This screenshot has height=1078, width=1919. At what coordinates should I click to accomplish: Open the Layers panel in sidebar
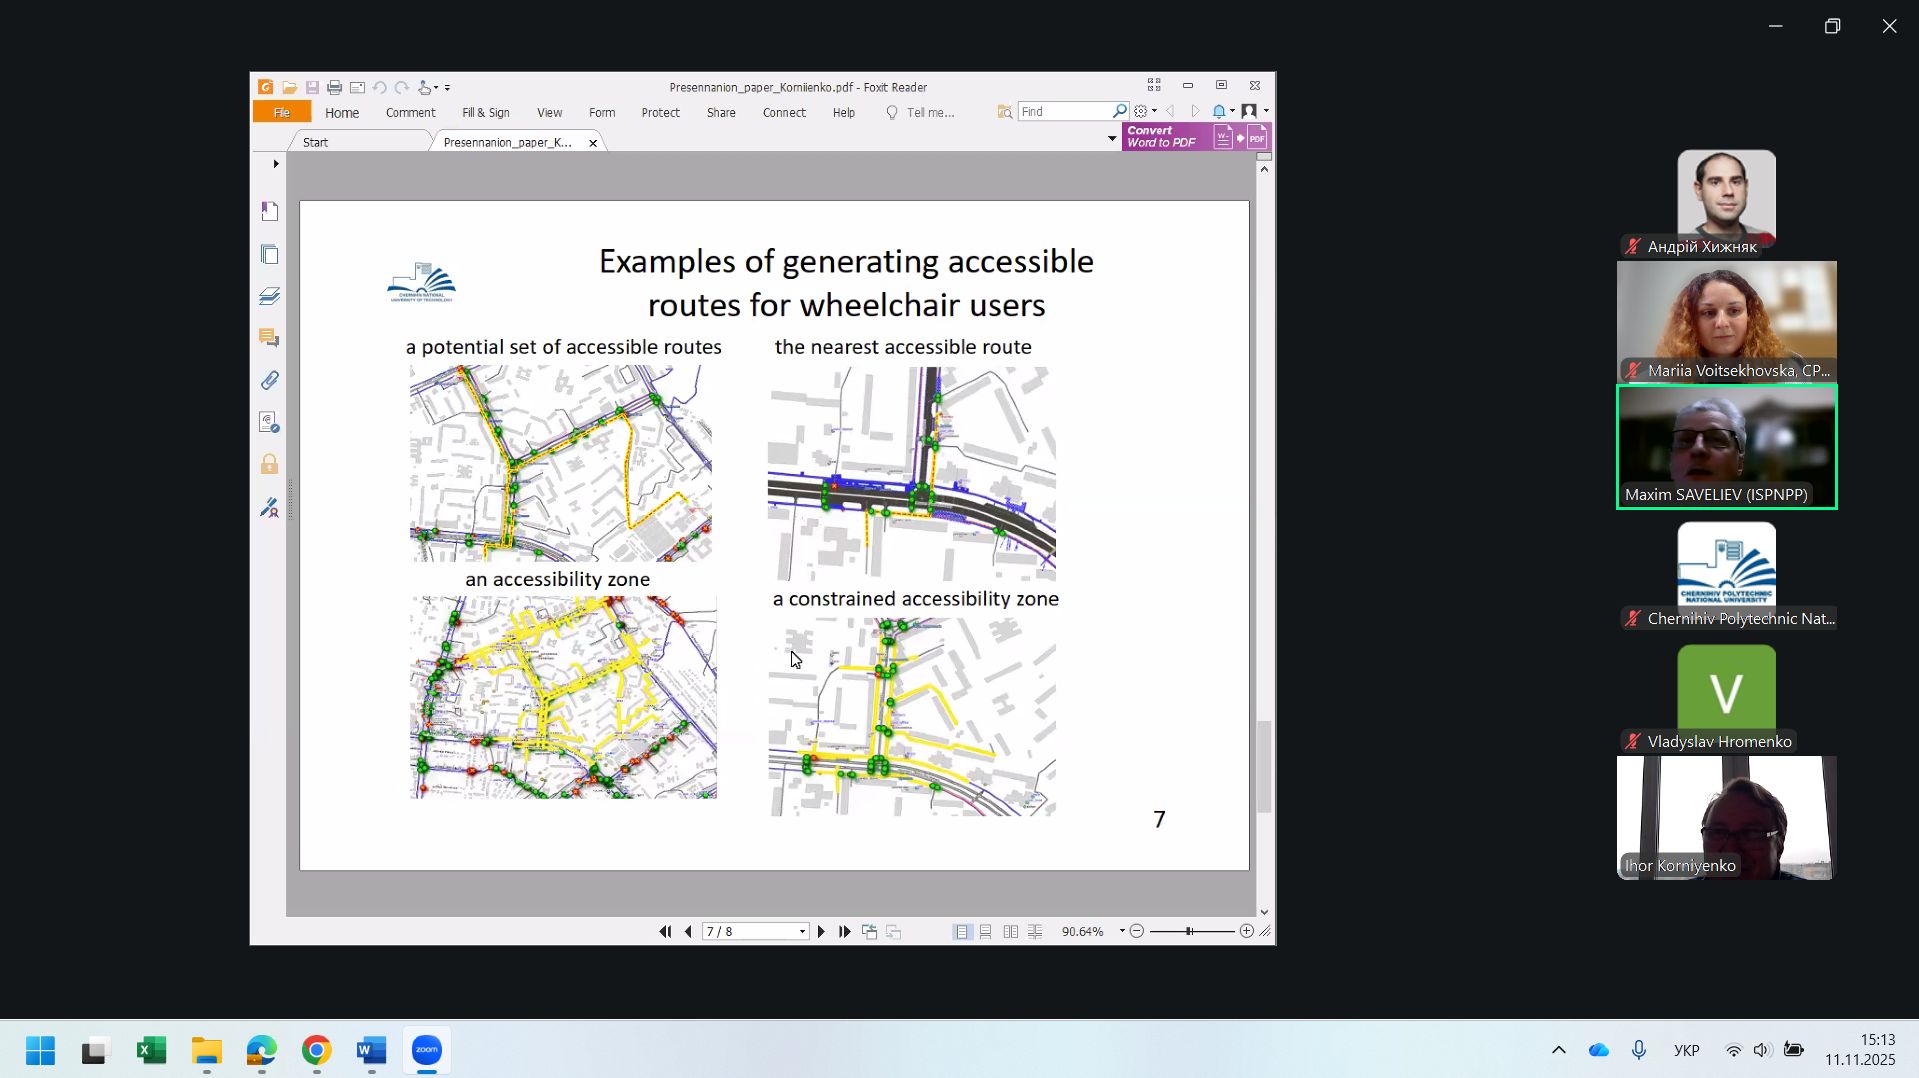click(x=269, y=296)
